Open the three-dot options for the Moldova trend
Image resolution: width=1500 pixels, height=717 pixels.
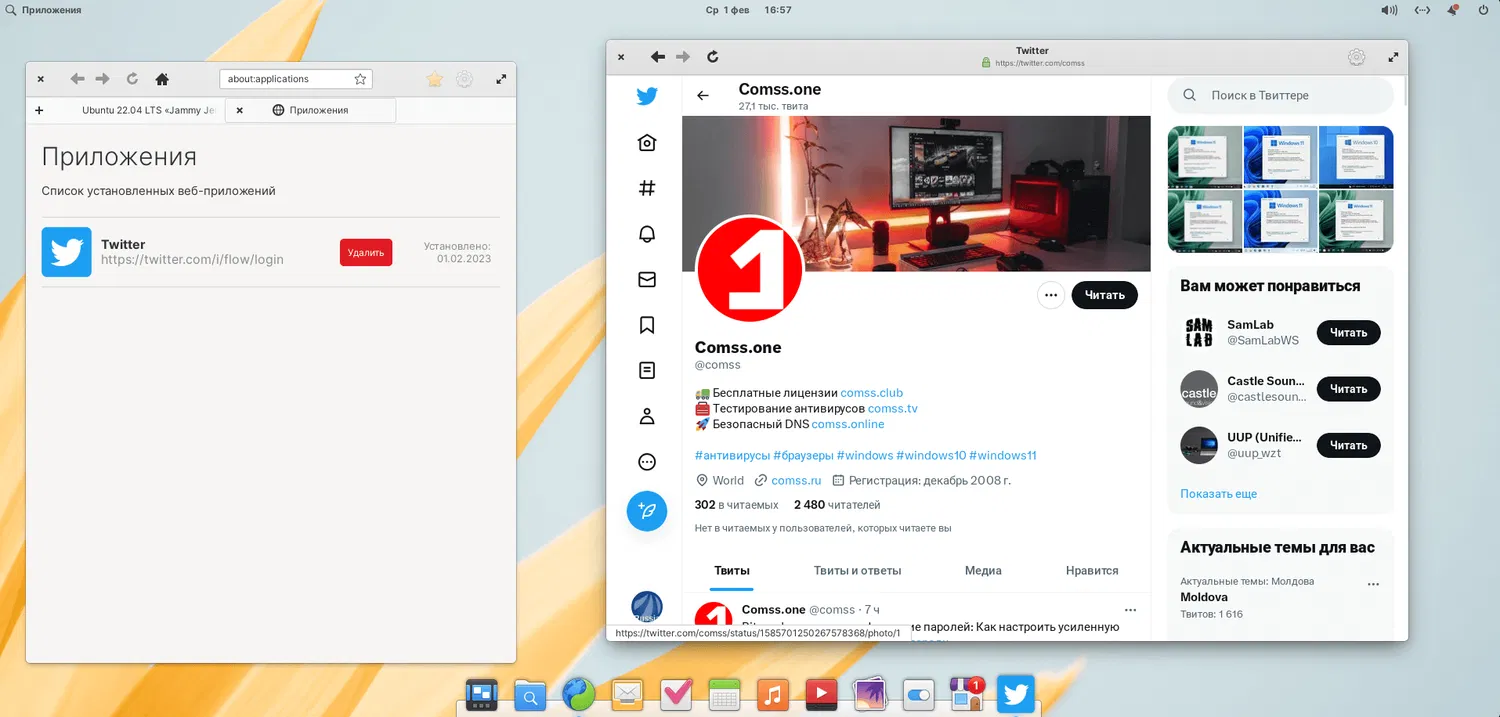click(1373, 585)
